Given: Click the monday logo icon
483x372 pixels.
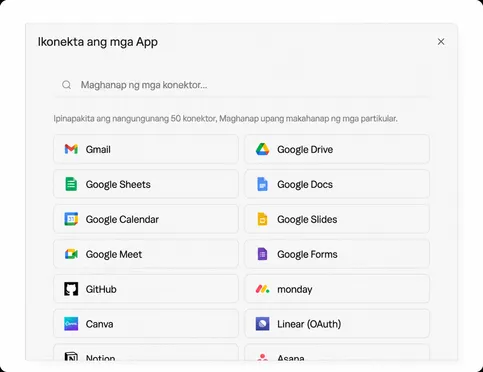Looking at the screenshot, I should (x=262, y=289).
